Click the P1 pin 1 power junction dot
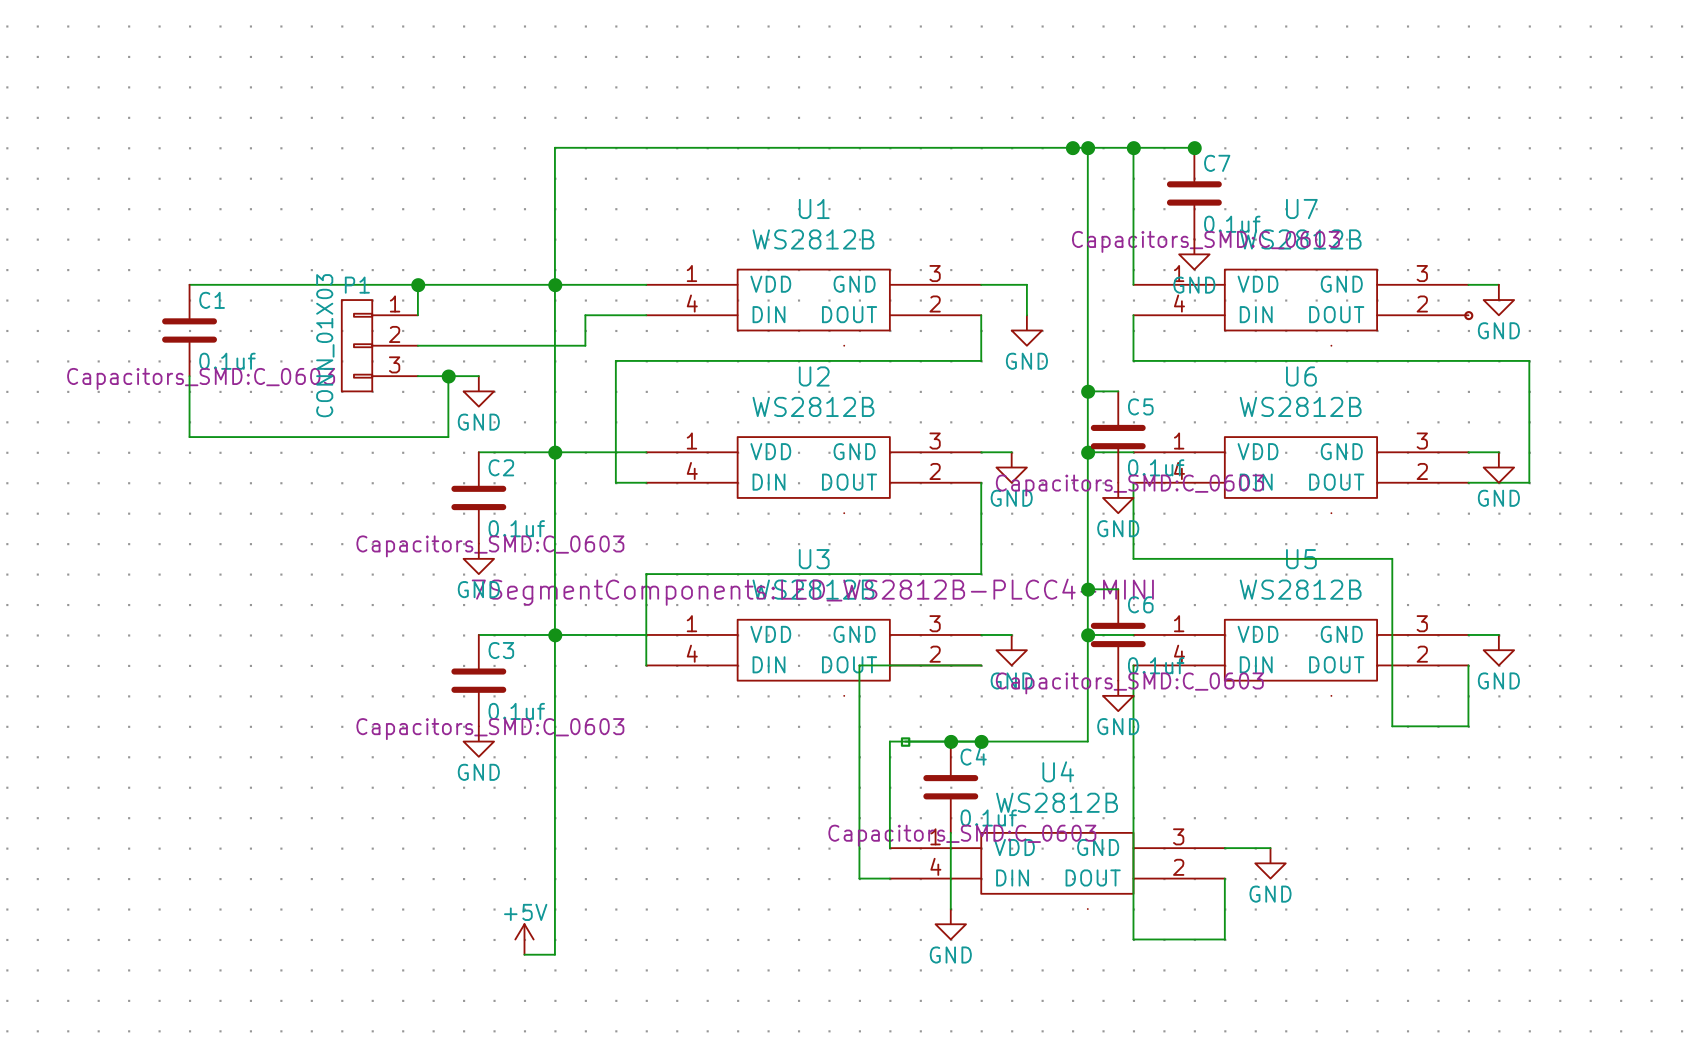The width and height of the screenshot is (1696, 1038). click(x=418, y=285)
